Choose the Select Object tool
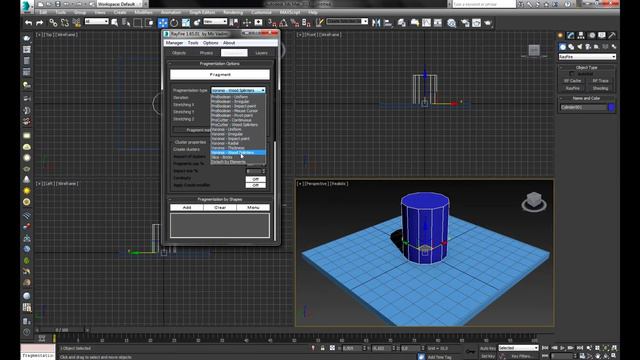The width and height of the screenshot is (640, 360). 115,23
